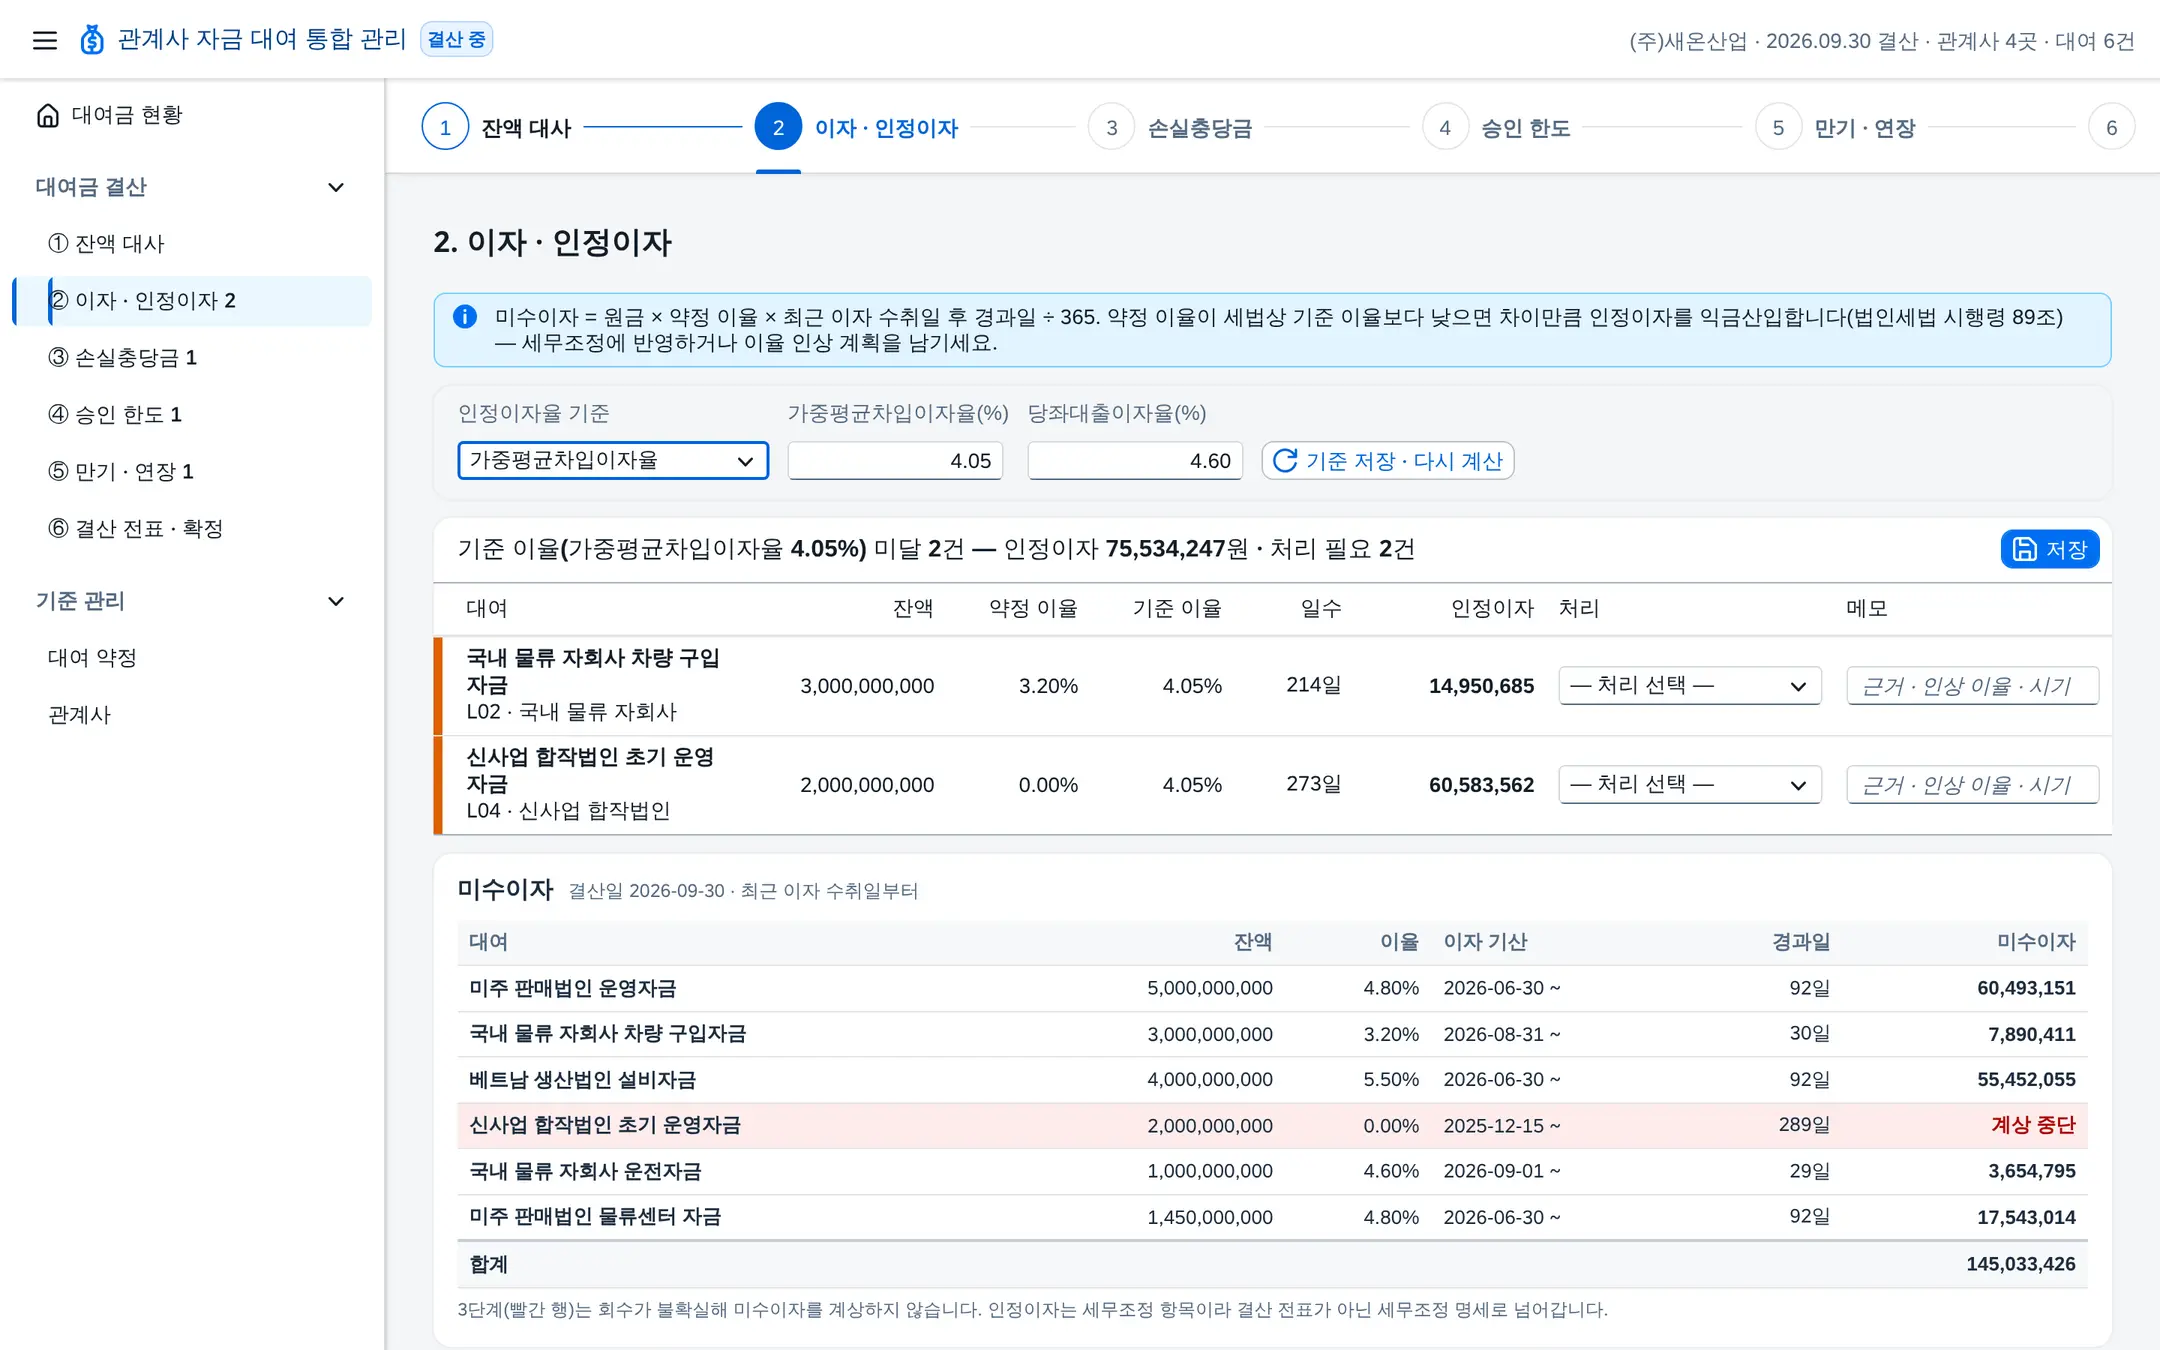Collapse the 대여금 결산 section chevron

[336, 188]
